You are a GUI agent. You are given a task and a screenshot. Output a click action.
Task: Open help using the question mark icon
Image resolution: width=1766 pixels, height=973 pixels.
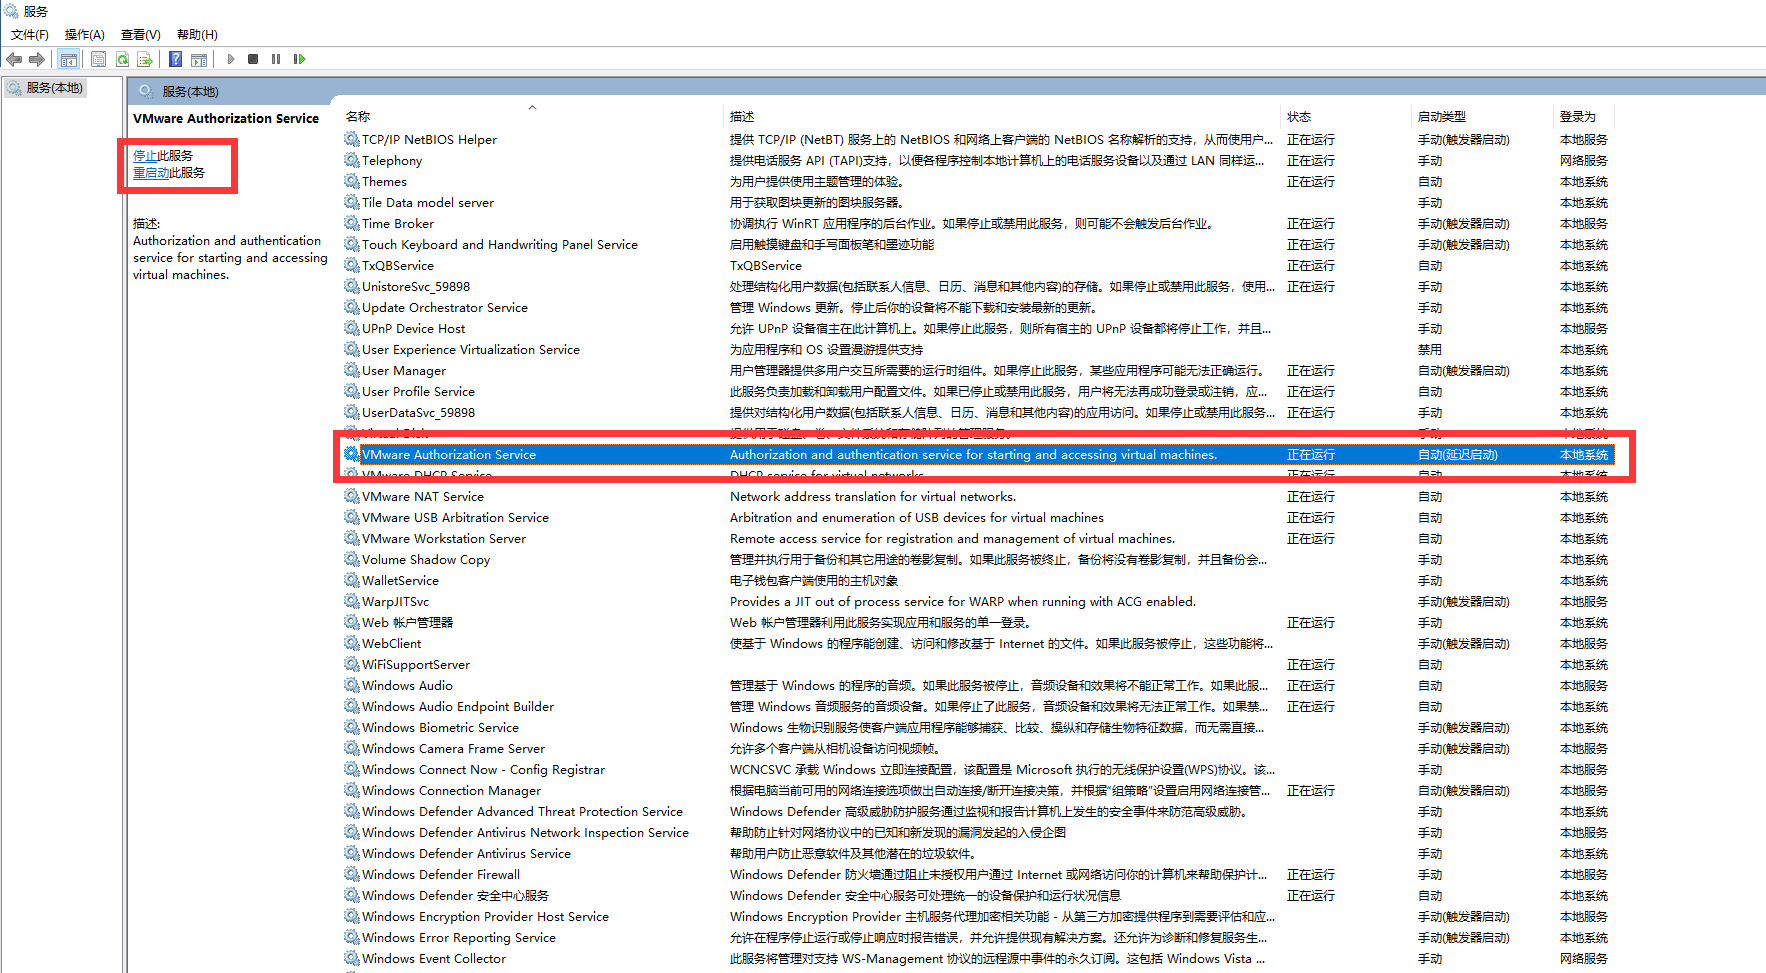coord(174,59)
